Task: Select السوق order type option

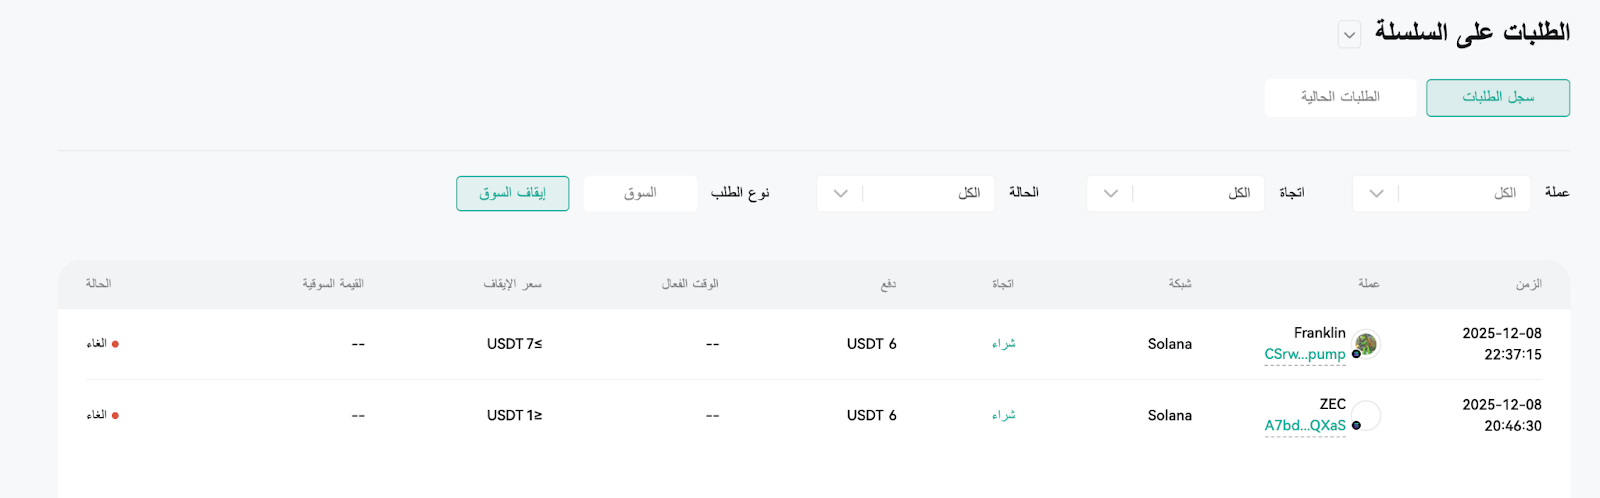Action: 640,193
